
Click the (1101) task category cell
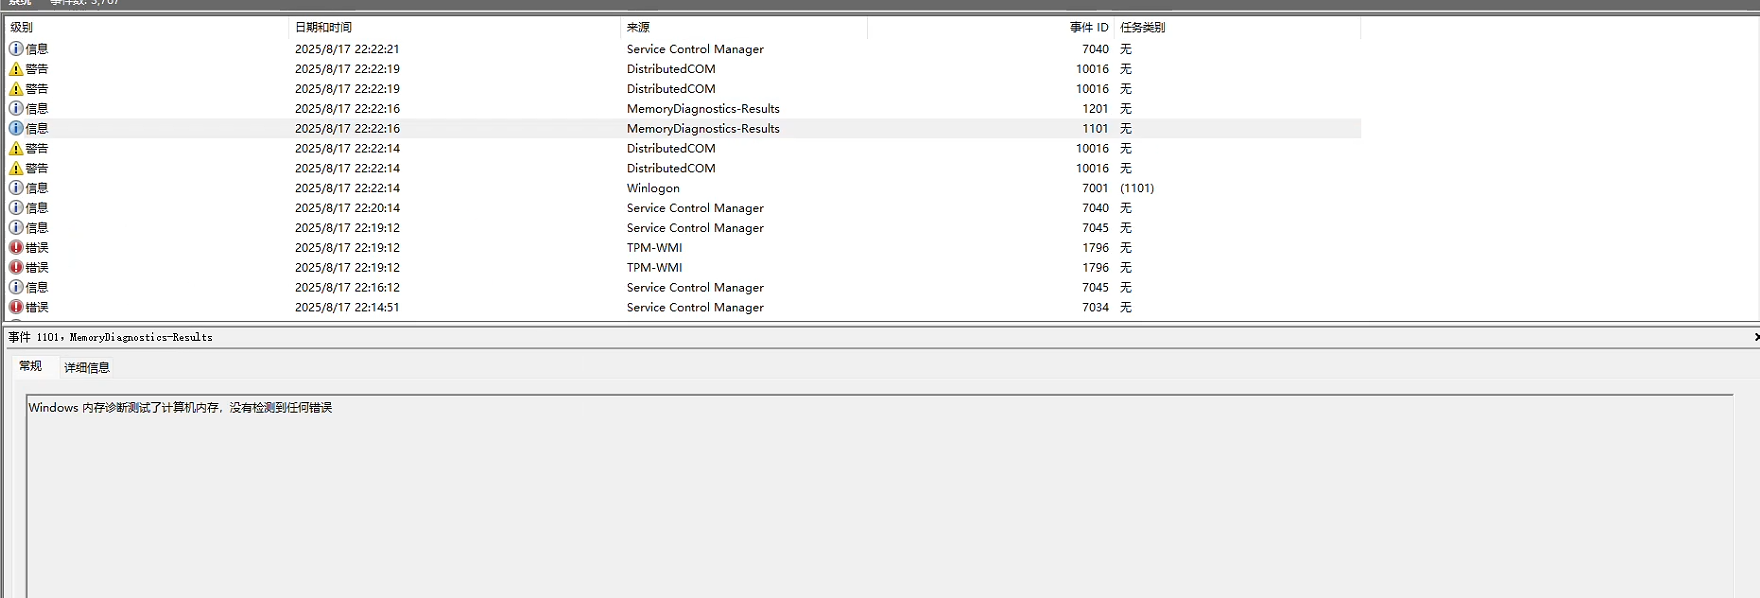(x=1137, y=188)
